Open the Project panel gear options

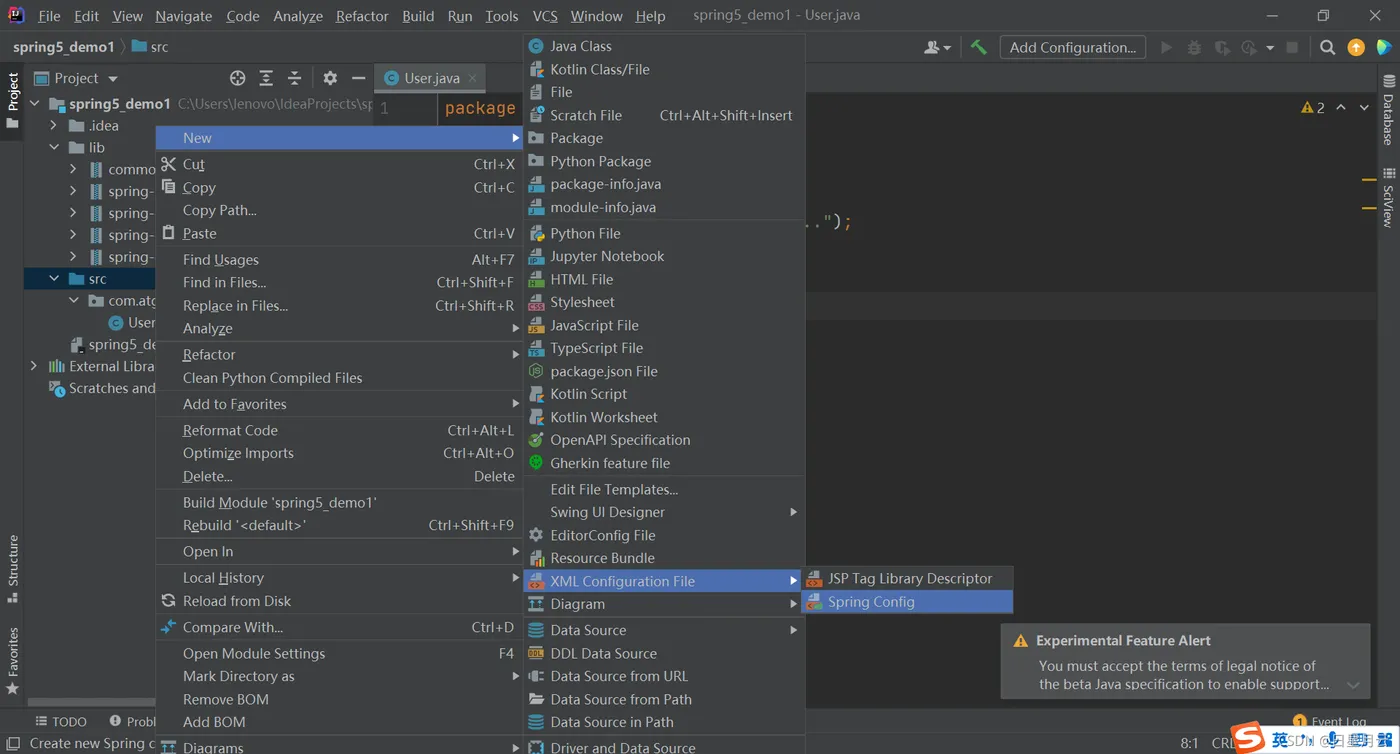(x=330, y=78)
